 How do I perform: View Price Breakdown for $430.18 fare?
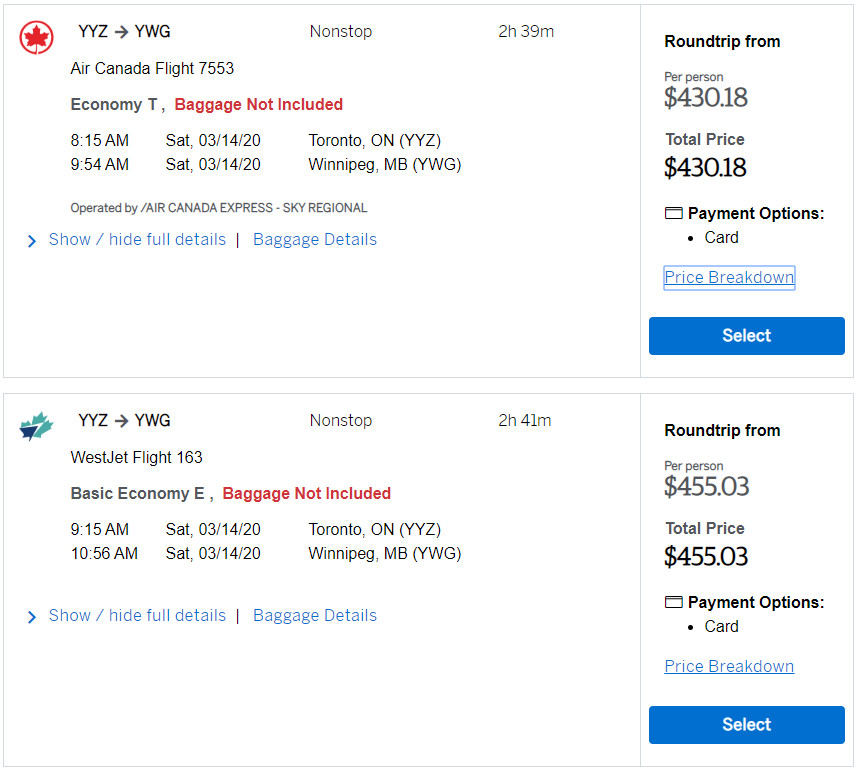pos(729,277)
